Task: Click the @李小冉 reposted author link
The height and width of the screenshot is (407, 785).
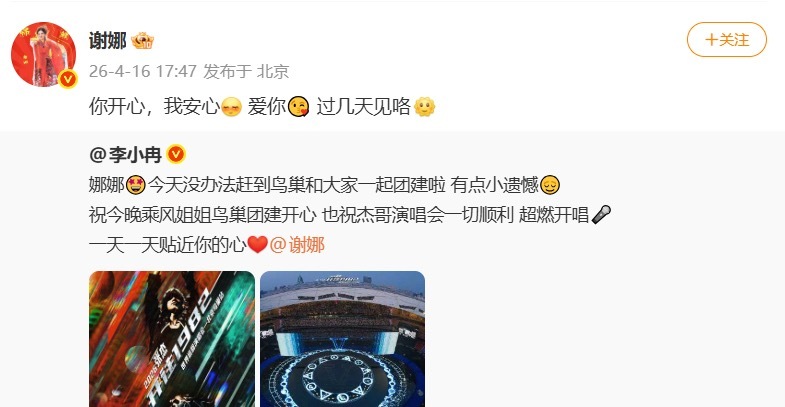Action: point(125,155)
